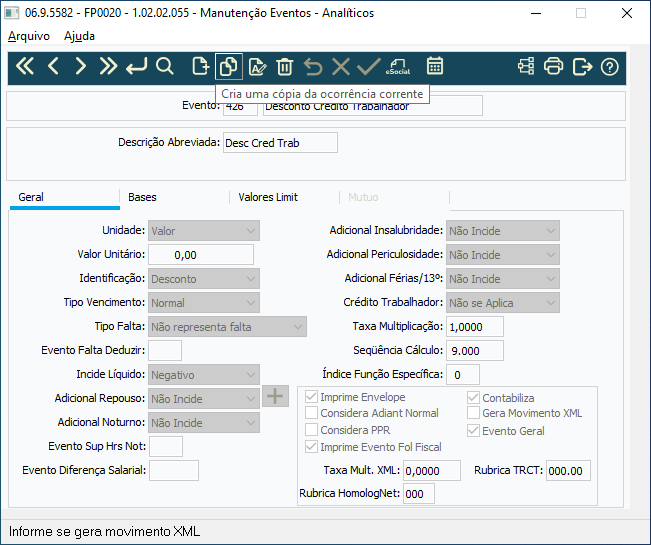Toggle Considera Adiant Normal checkbox
The height and width of the screenshot is (545, 651).
pos(311,413)
